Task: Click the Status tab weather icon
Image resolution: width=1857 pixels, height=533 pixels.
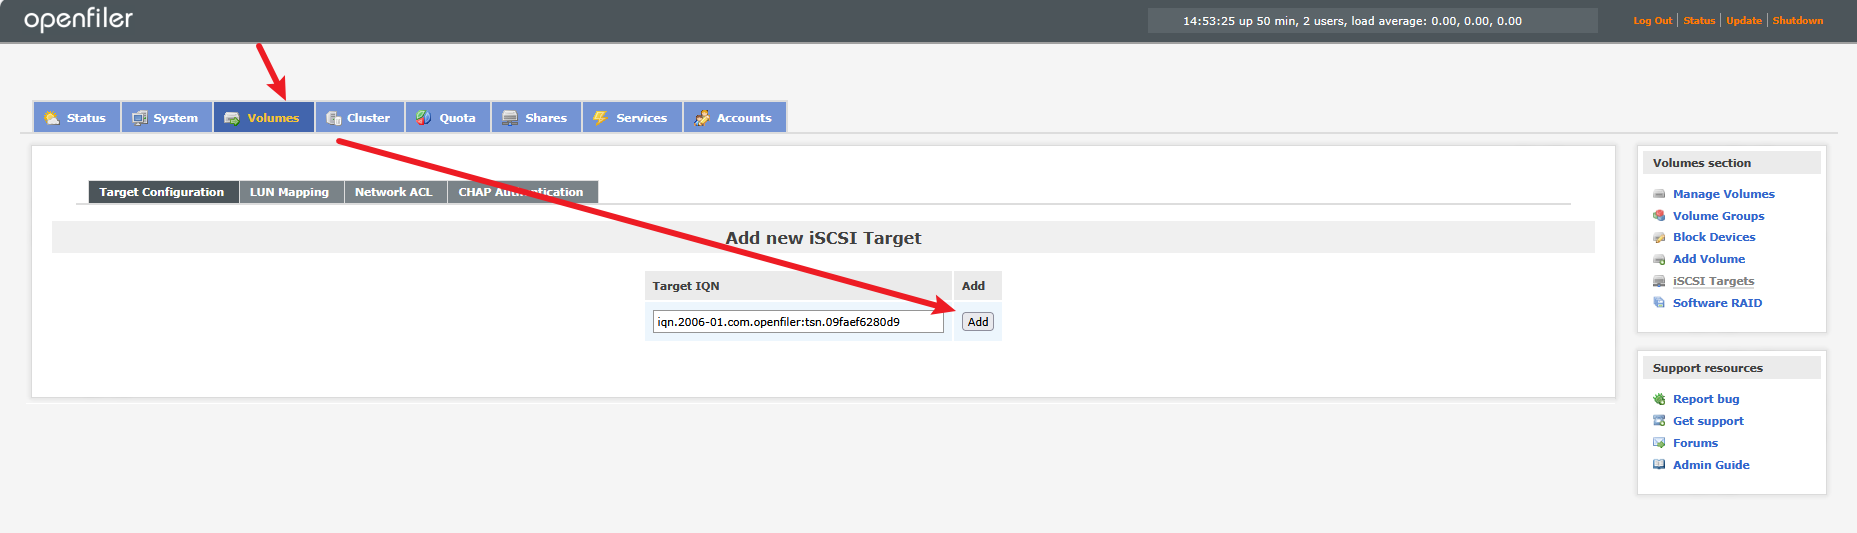Action: pos(52,118)
